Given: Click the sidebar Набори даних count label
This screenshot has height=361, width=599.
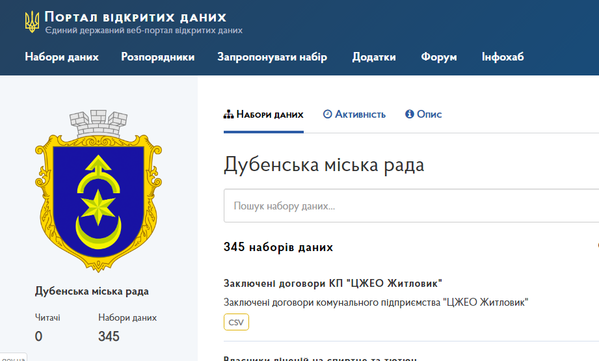Looking at the screenshot, I should pos(127,317).
